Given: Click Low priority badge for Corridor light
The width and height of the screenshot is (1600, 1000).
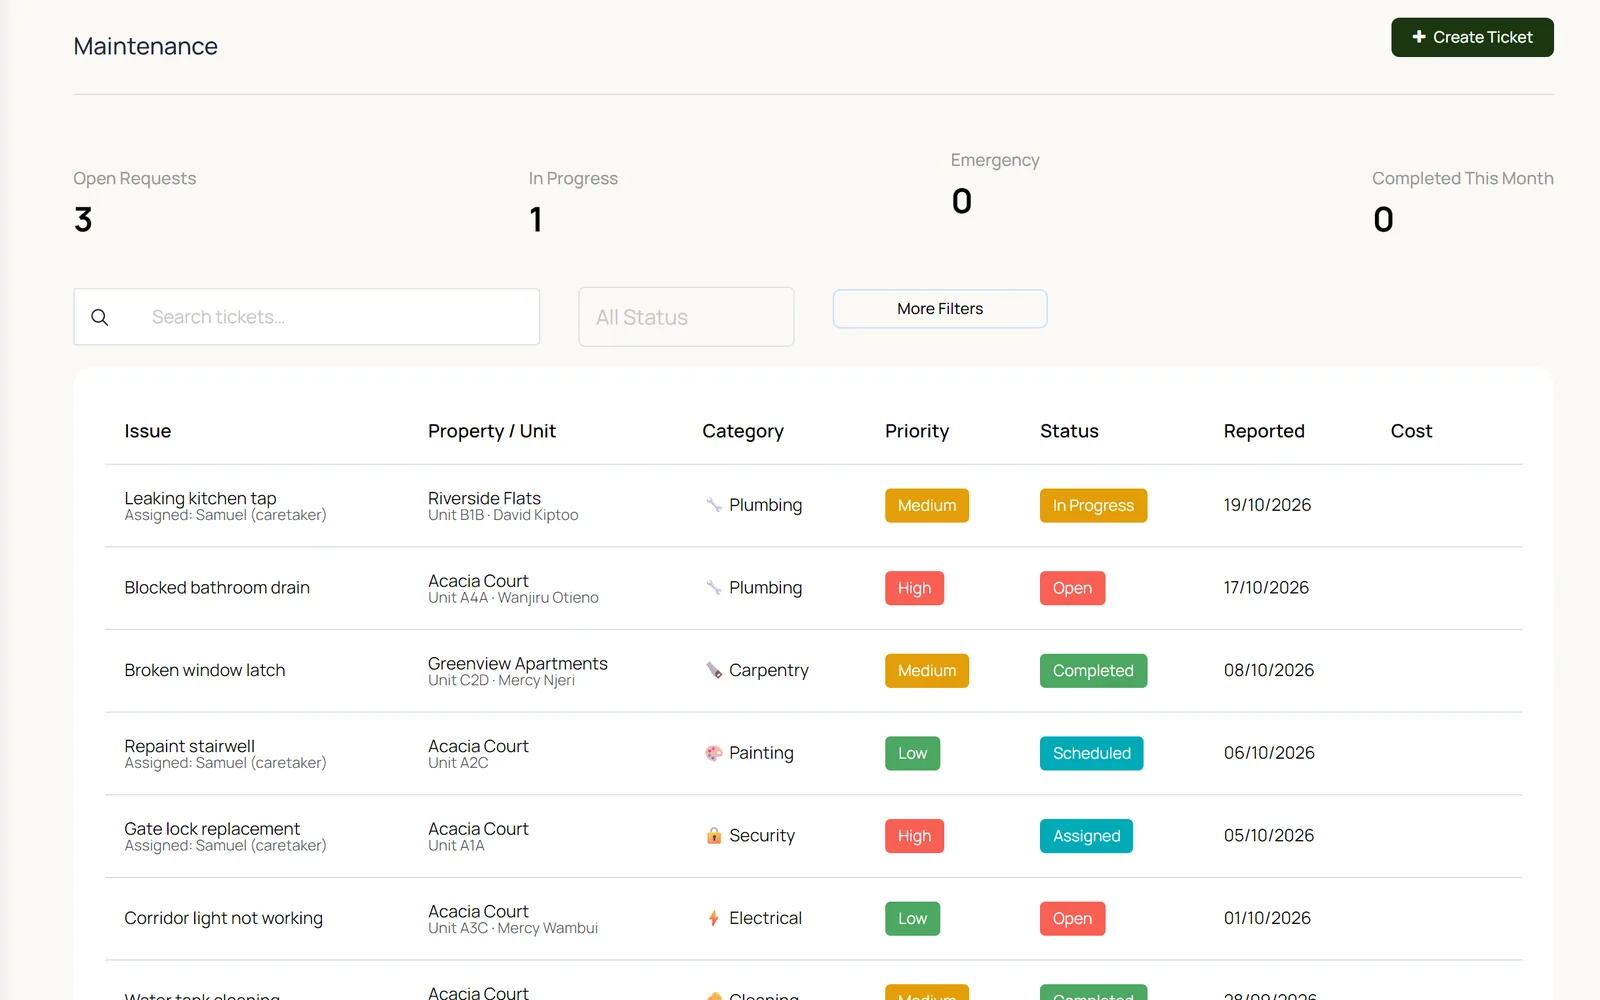Looking at the screenshot, I should tap(912, 918).
